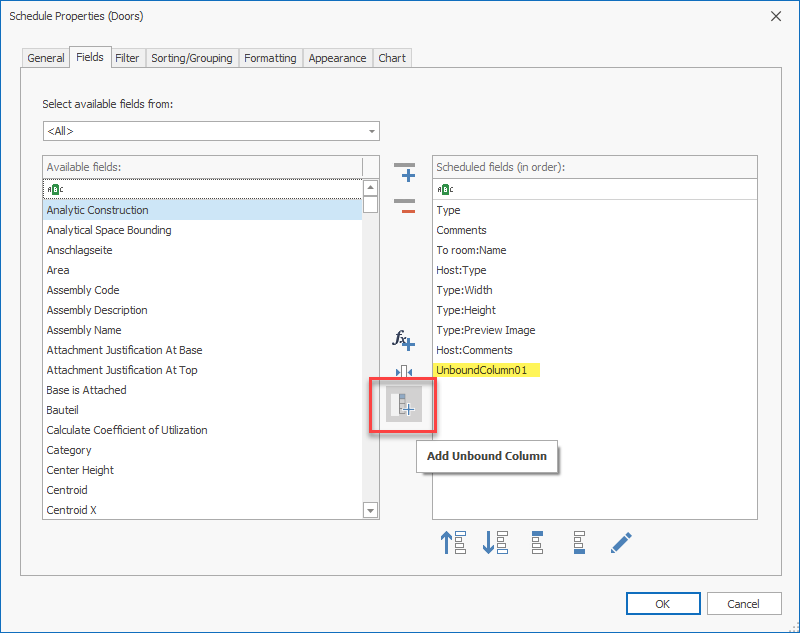800x633 pixels.
Task: Click the available fields scrollbar thumb
Action: pyautogui.click(x=370, y=204)
